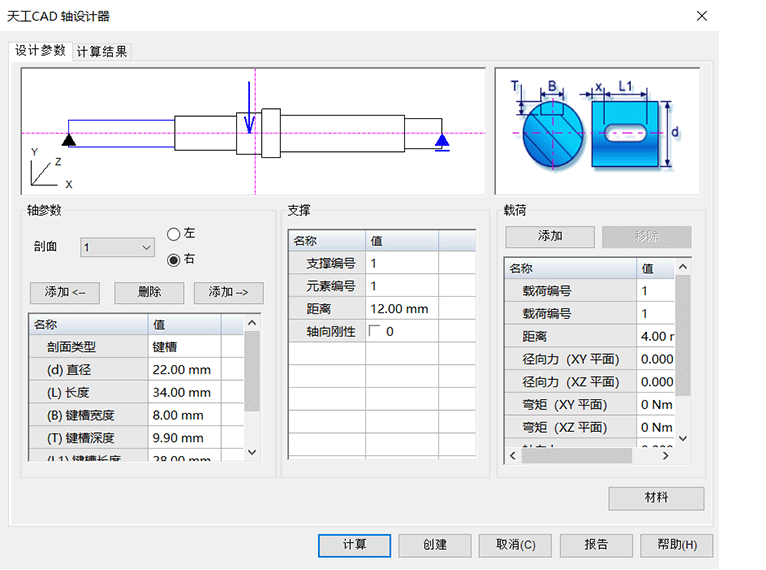Click right arrow of 载荷 horizontal scrollbar
The height and width of the screenshot is (570, 766).
pos(665,456)
